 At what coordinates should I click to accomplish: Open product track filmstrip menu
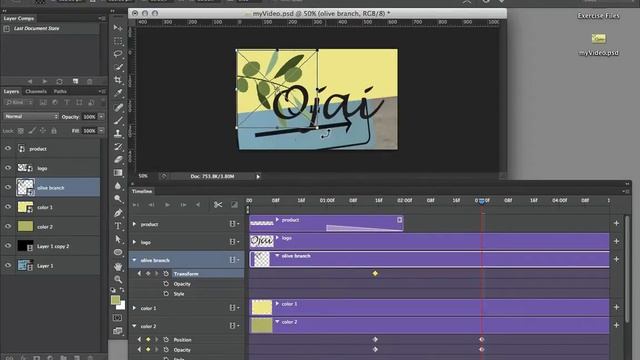tap(234, 224)
